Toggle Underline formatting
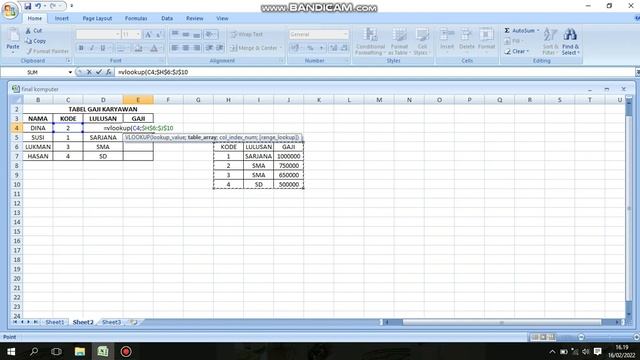640x360 pixels. pos(103,48)
